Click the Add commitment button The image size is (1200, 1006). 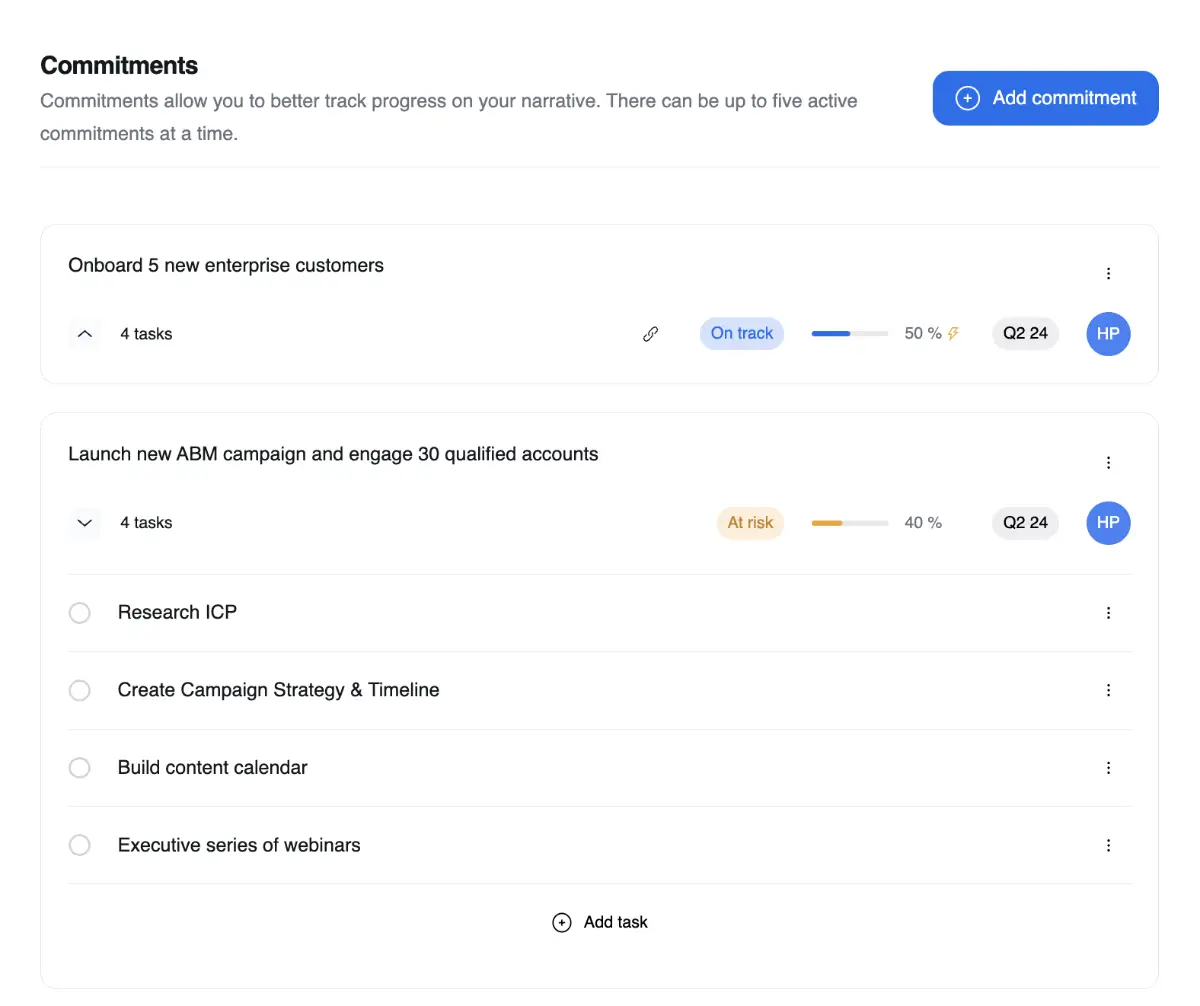(1045, 98)
